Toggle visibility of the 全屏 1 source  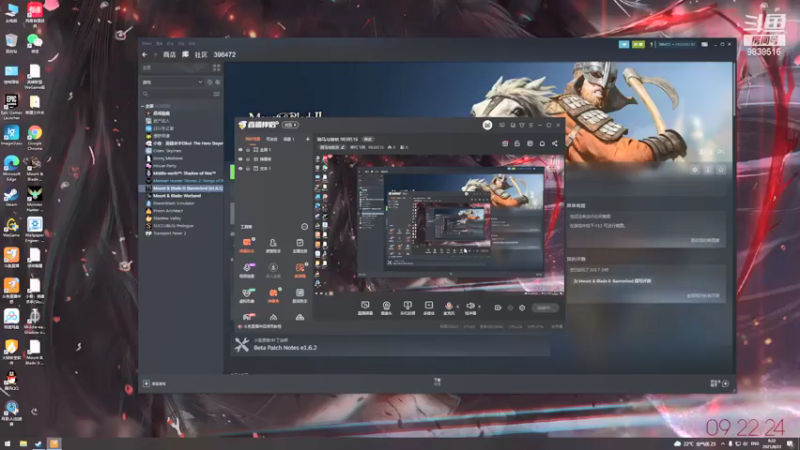pyautogui.click(x=241, y=150)
